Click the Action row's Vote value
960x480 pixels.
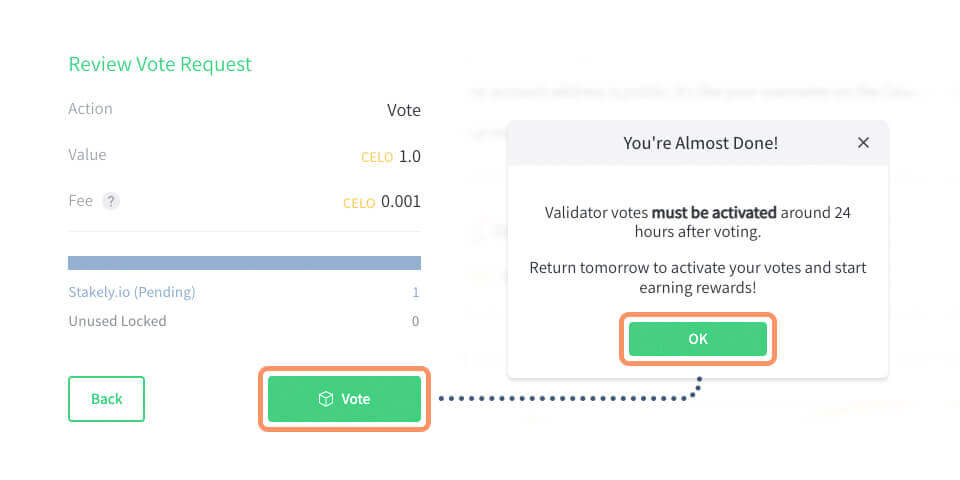(403, 110)
